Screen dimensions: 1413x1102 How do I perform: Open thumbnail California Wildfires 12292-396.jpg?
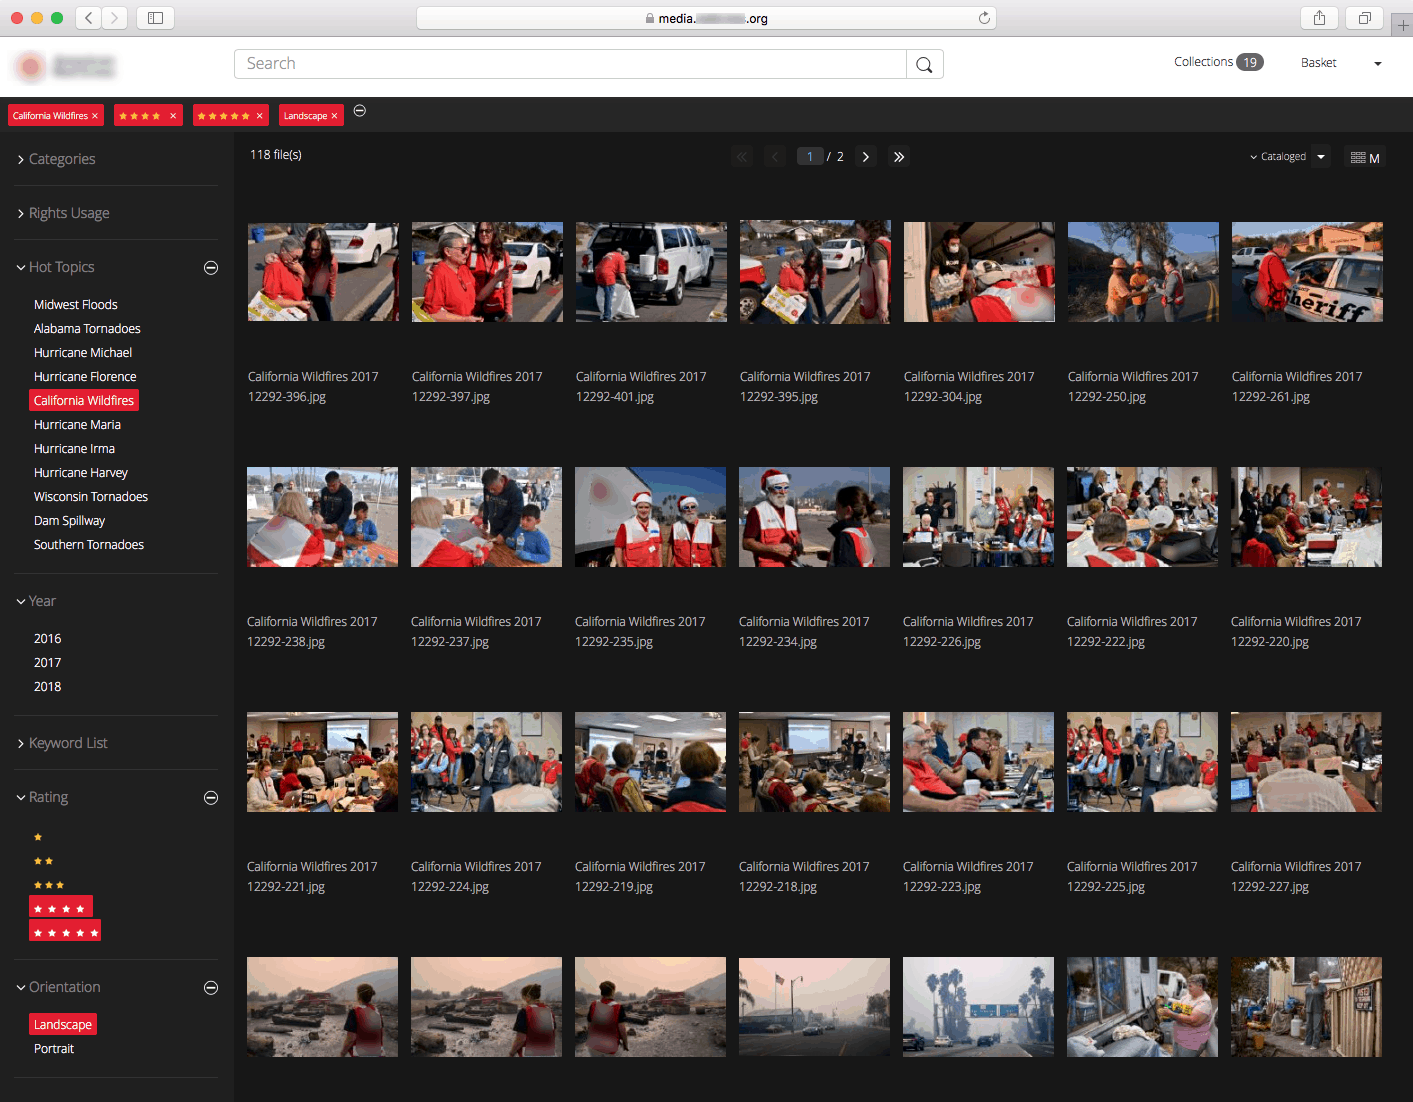coord(322,271)
